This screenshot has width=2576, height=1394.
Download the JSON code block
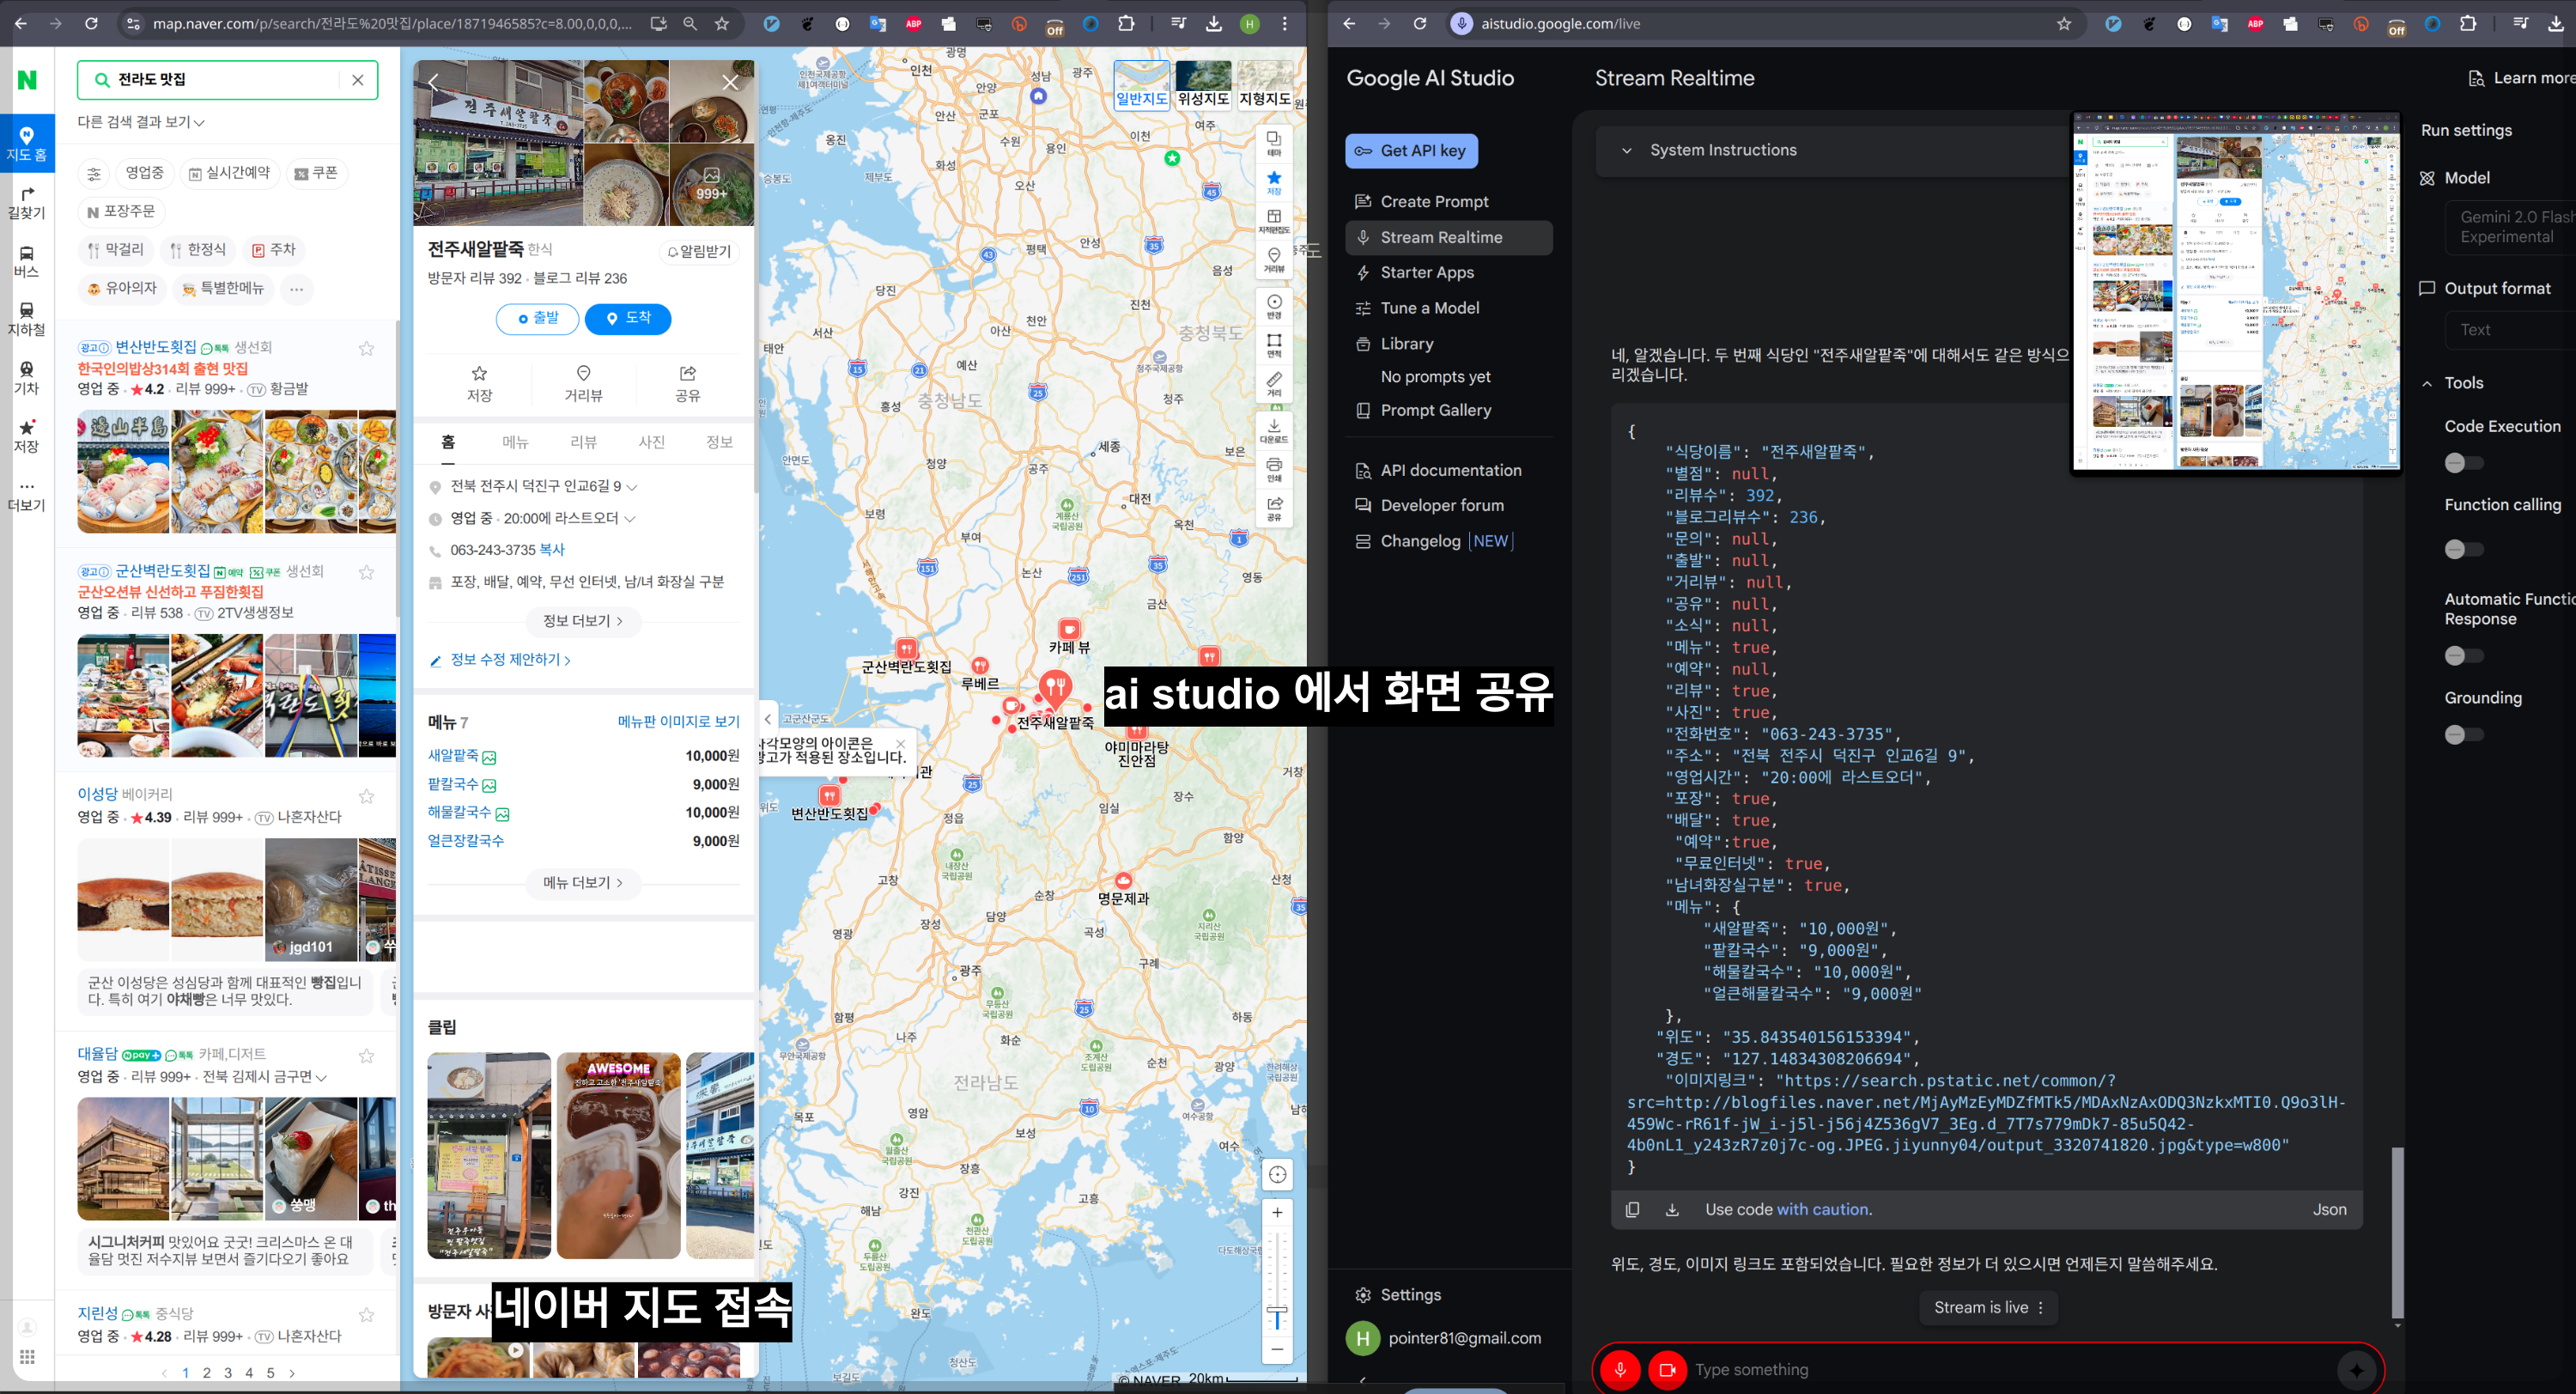pyautogui.click(x=1672, y=1209)
